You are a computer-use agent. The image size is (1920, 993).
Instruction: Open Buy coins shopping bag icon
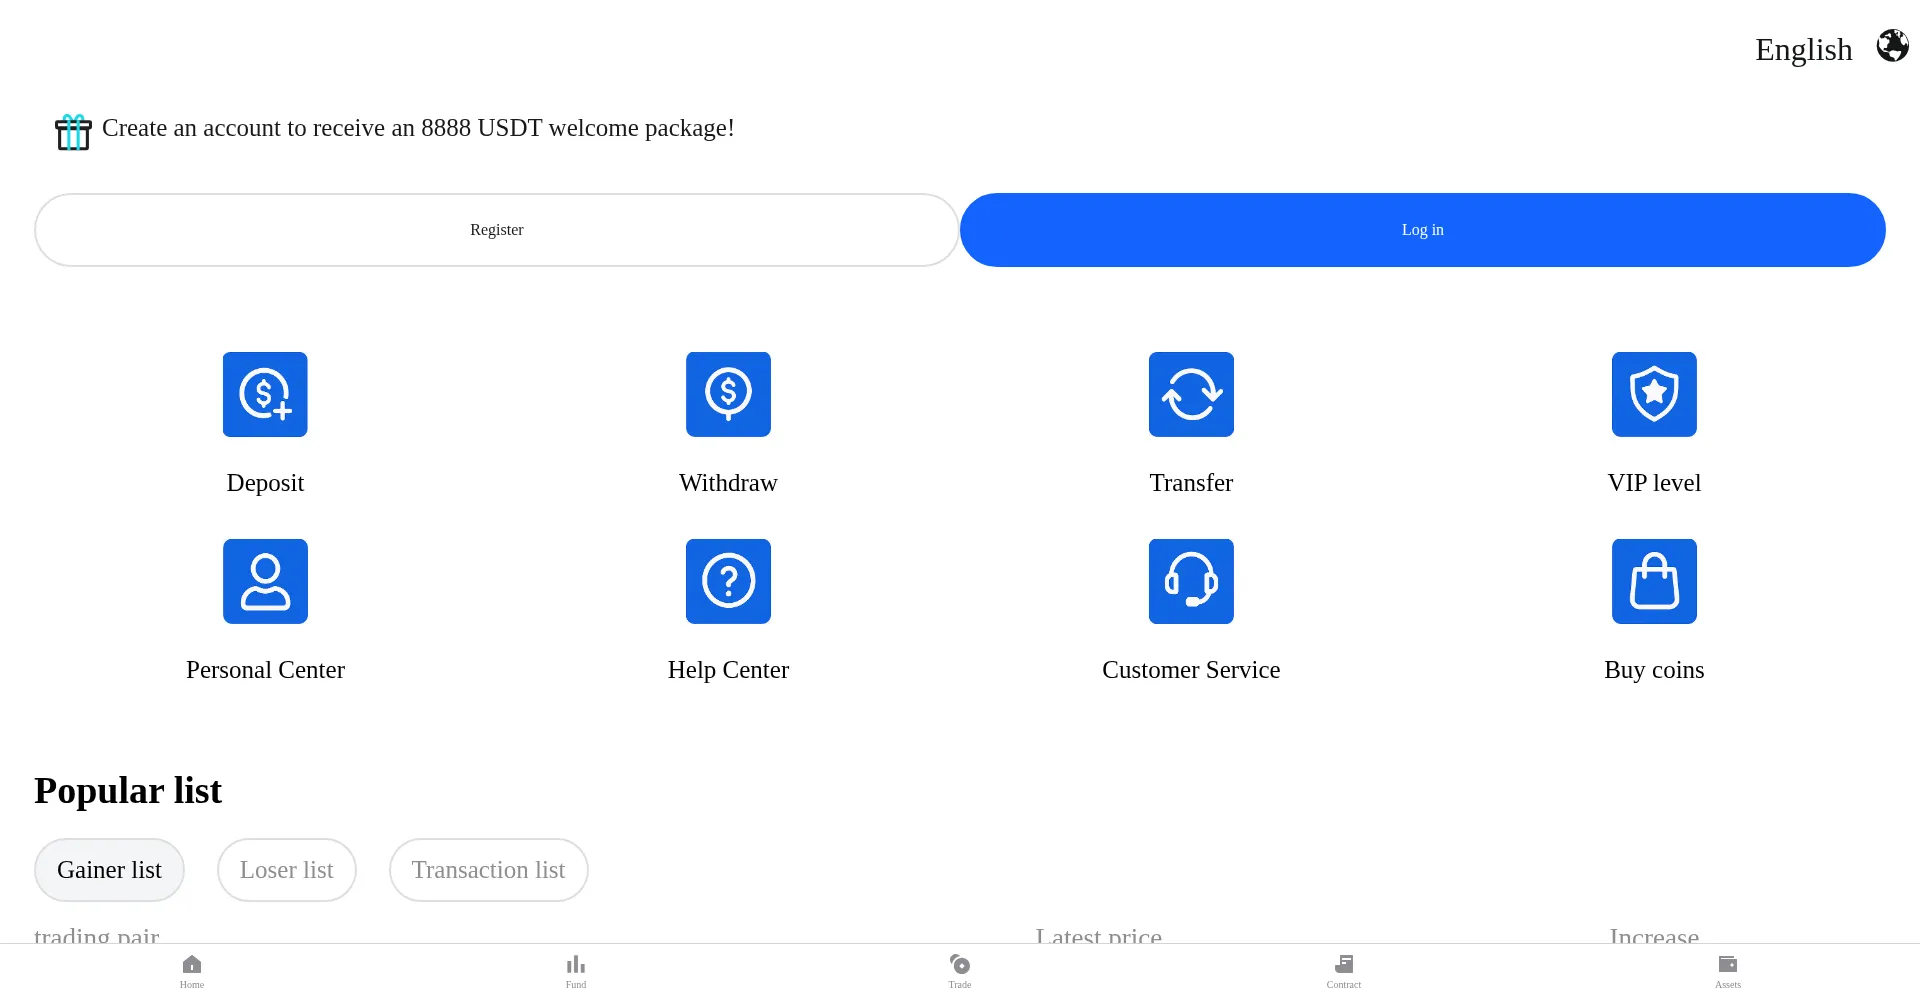tap(1654, 581)
